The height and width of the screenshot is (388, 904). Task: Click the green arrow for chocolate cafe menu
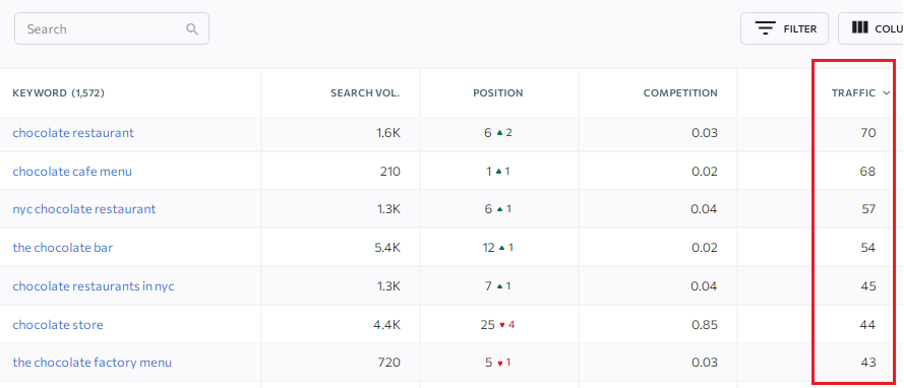(499, 172)
